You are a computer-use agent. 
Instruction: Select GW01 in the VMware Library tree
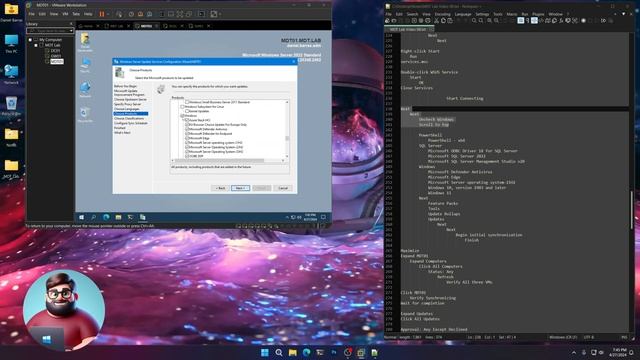coord(55,56)
